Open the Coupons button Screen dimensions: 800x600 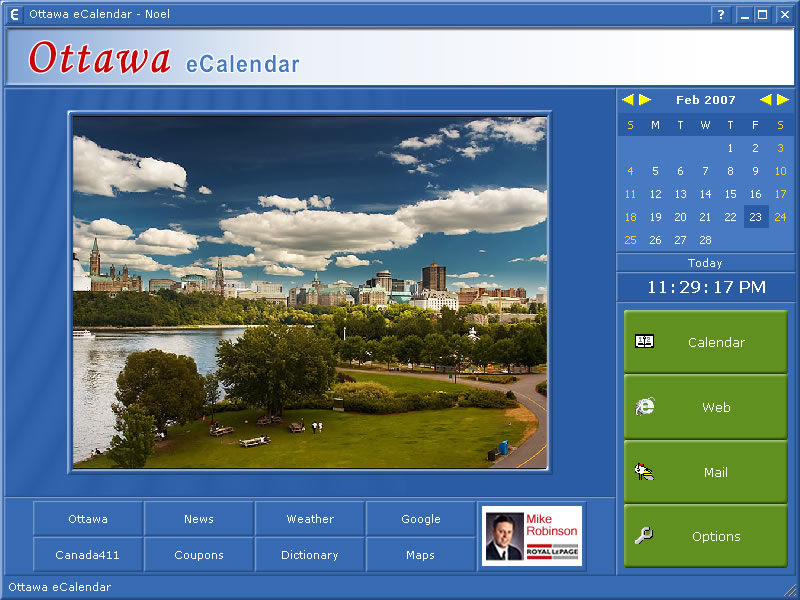click(x=199, y=555)
